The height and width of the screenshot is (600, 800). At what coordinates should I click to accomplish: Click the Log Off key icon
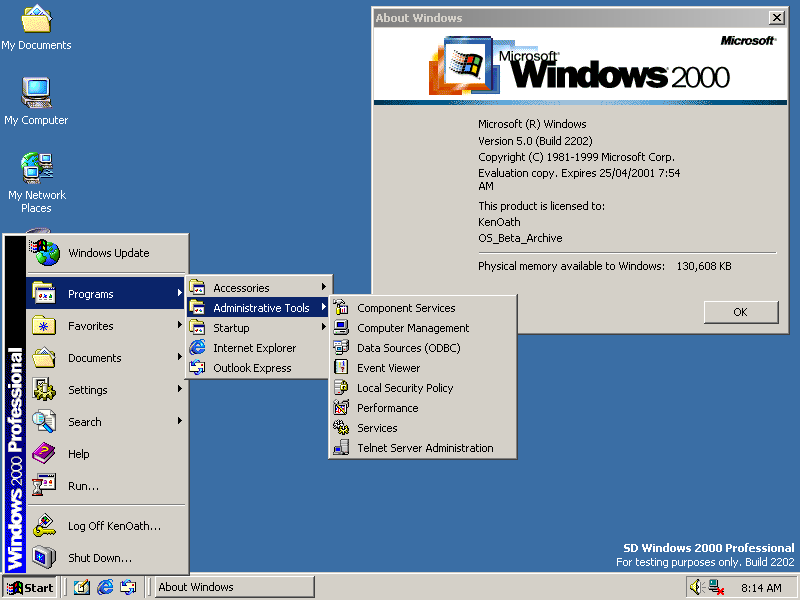44,526
